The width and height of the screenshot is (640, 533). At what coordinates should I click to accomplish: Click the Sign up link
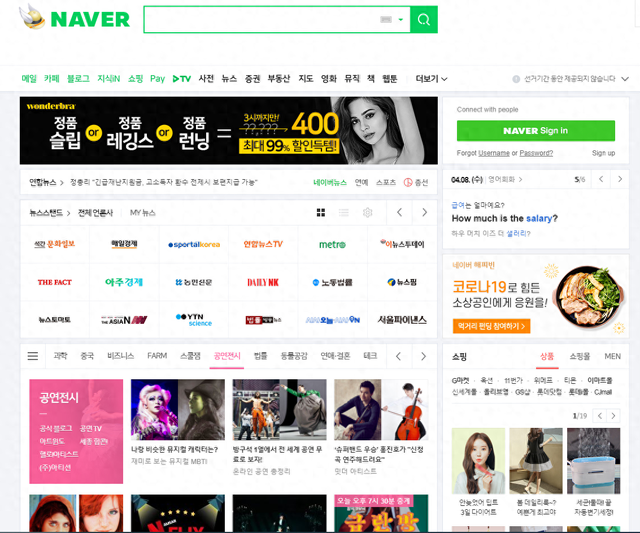603,153
